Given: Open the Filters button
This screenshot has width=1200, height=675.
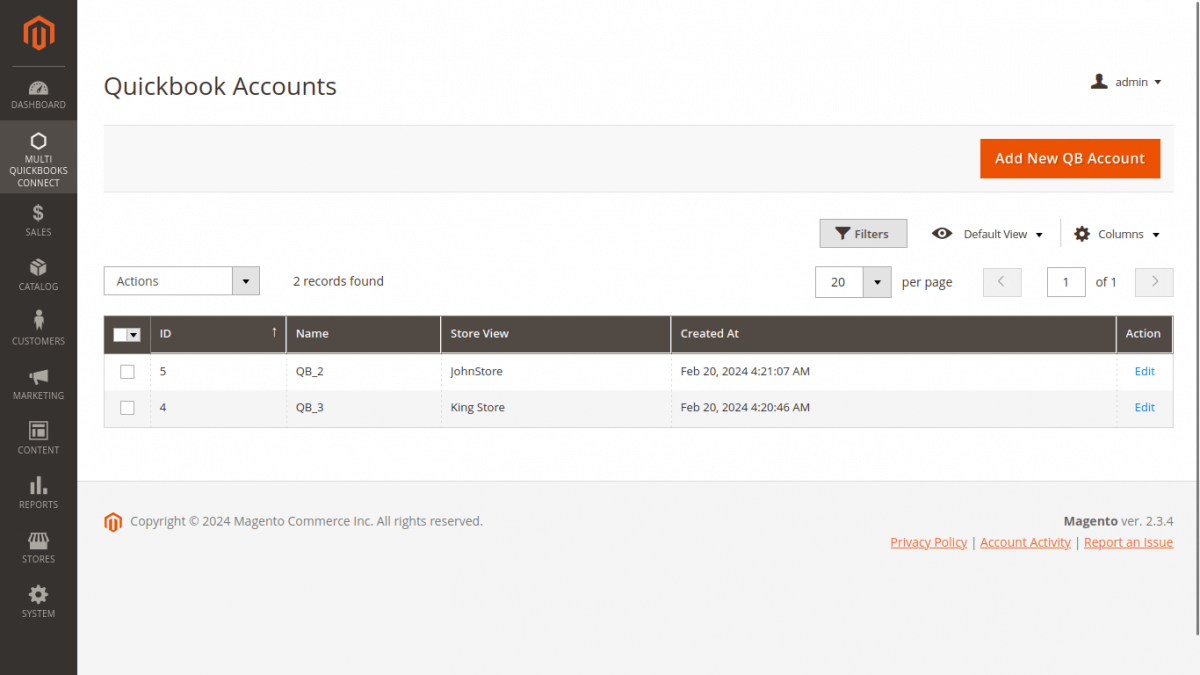Looking at the screenshot, I should (x=863, y=234).
